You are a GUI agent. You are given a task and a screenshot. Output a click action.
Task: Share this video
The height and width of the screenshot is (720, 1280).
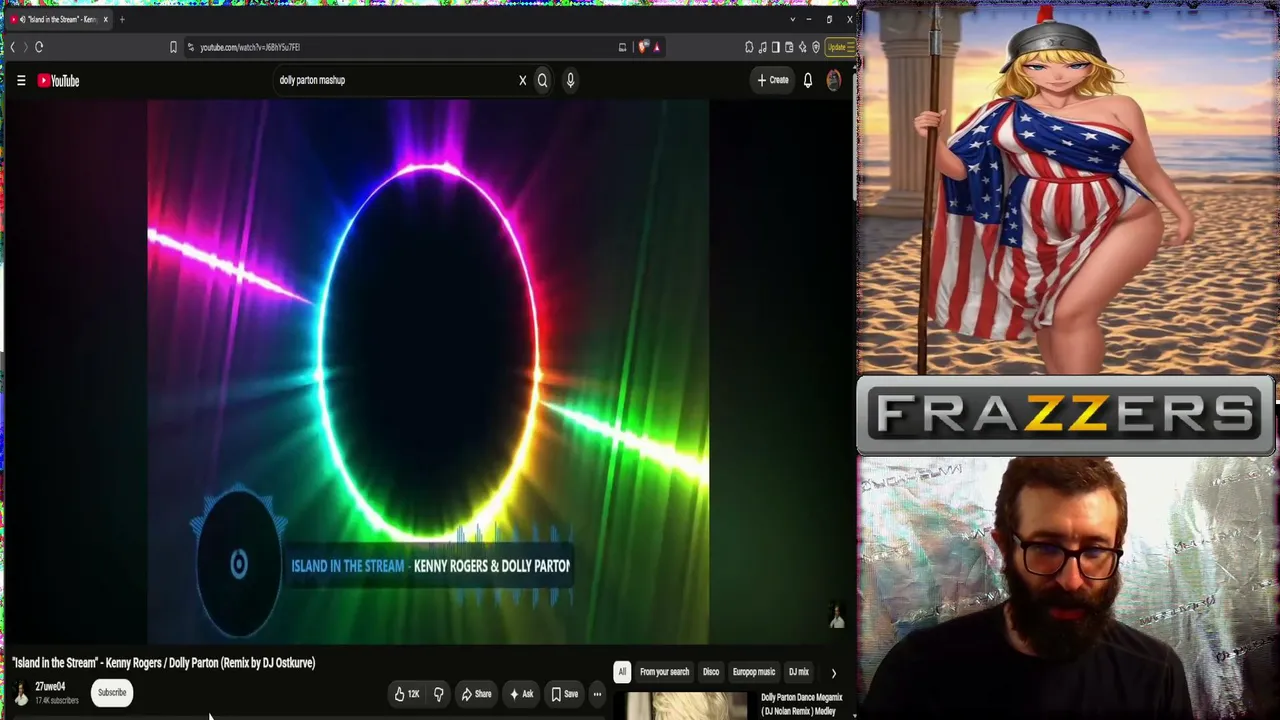pos(477,694)
